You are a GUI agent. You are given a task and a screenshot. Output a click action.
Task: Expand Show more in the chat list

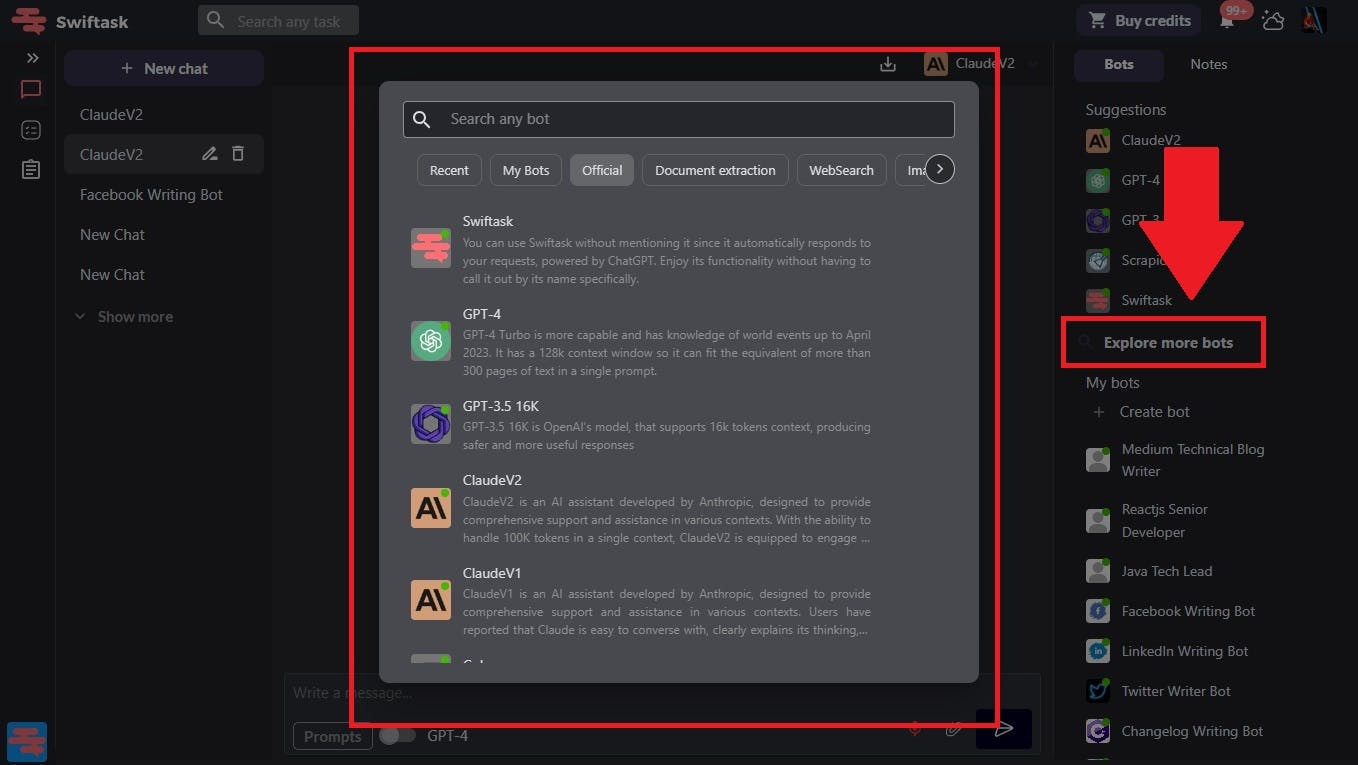coord(124,317)
